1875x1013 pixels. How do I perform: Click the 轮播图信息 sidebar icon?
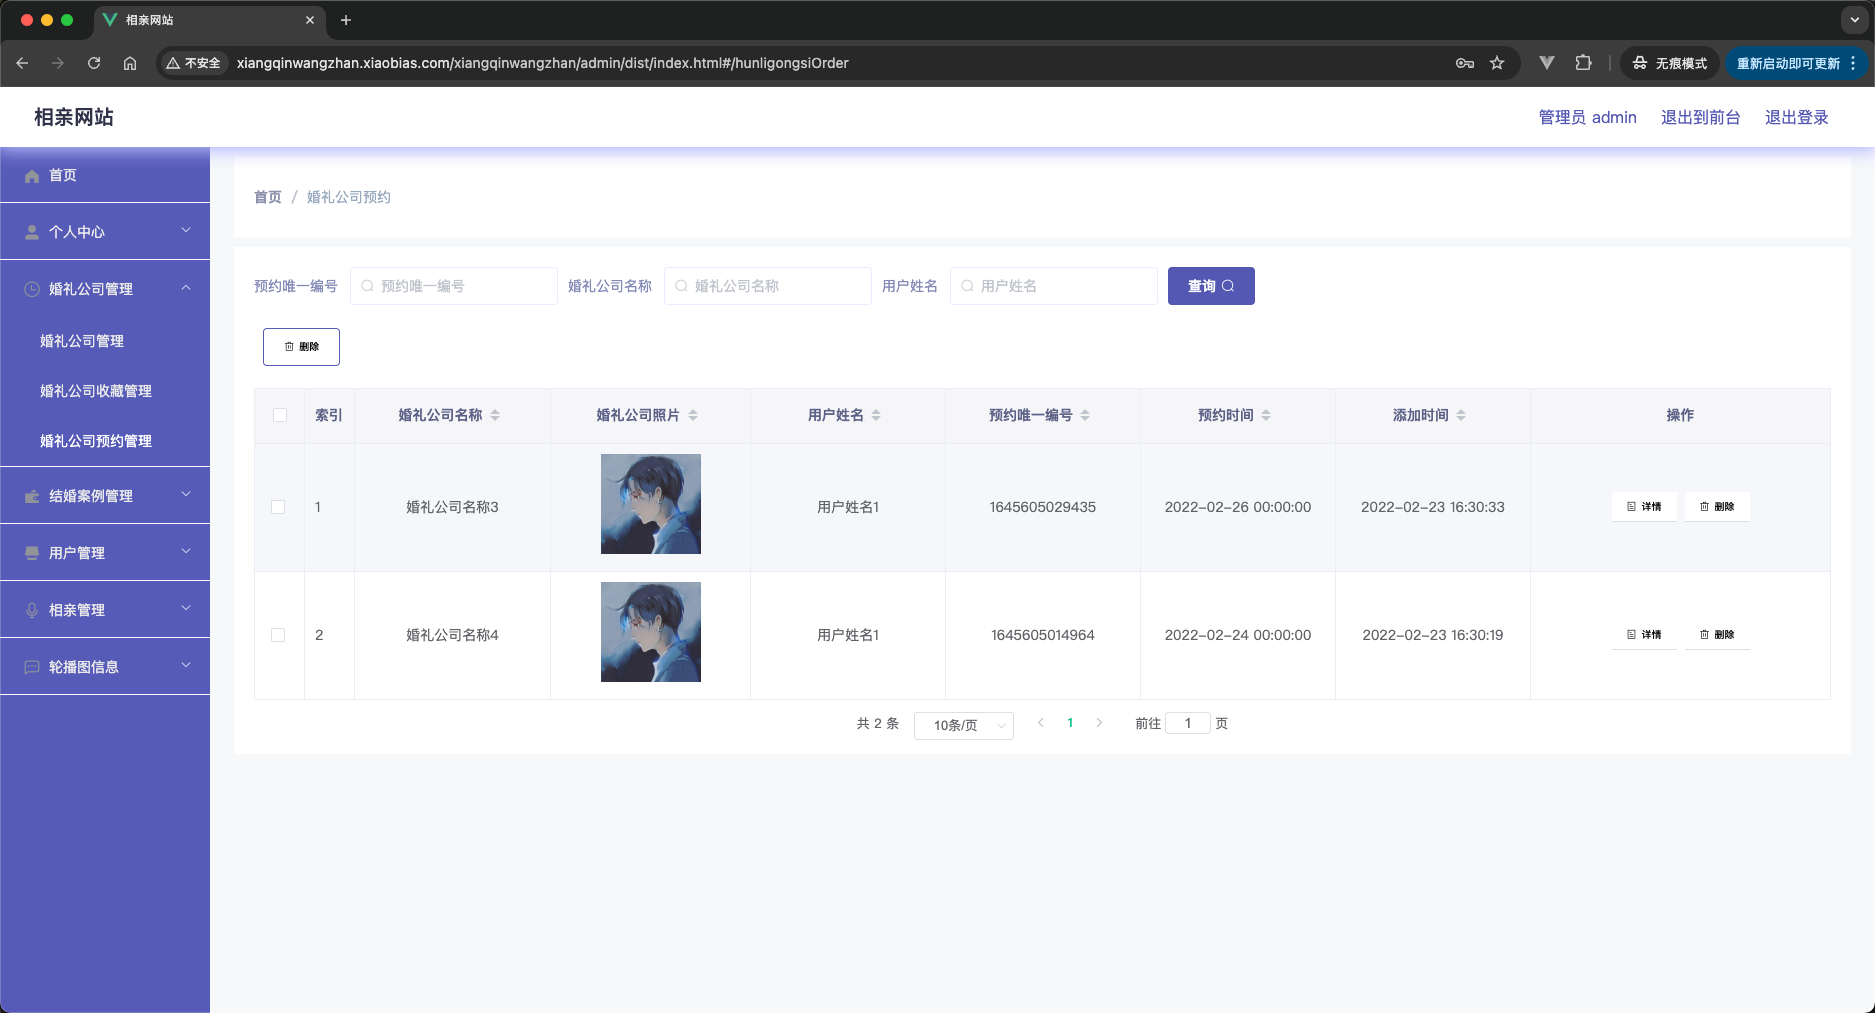pyautogui.click(x=32, y=667)
